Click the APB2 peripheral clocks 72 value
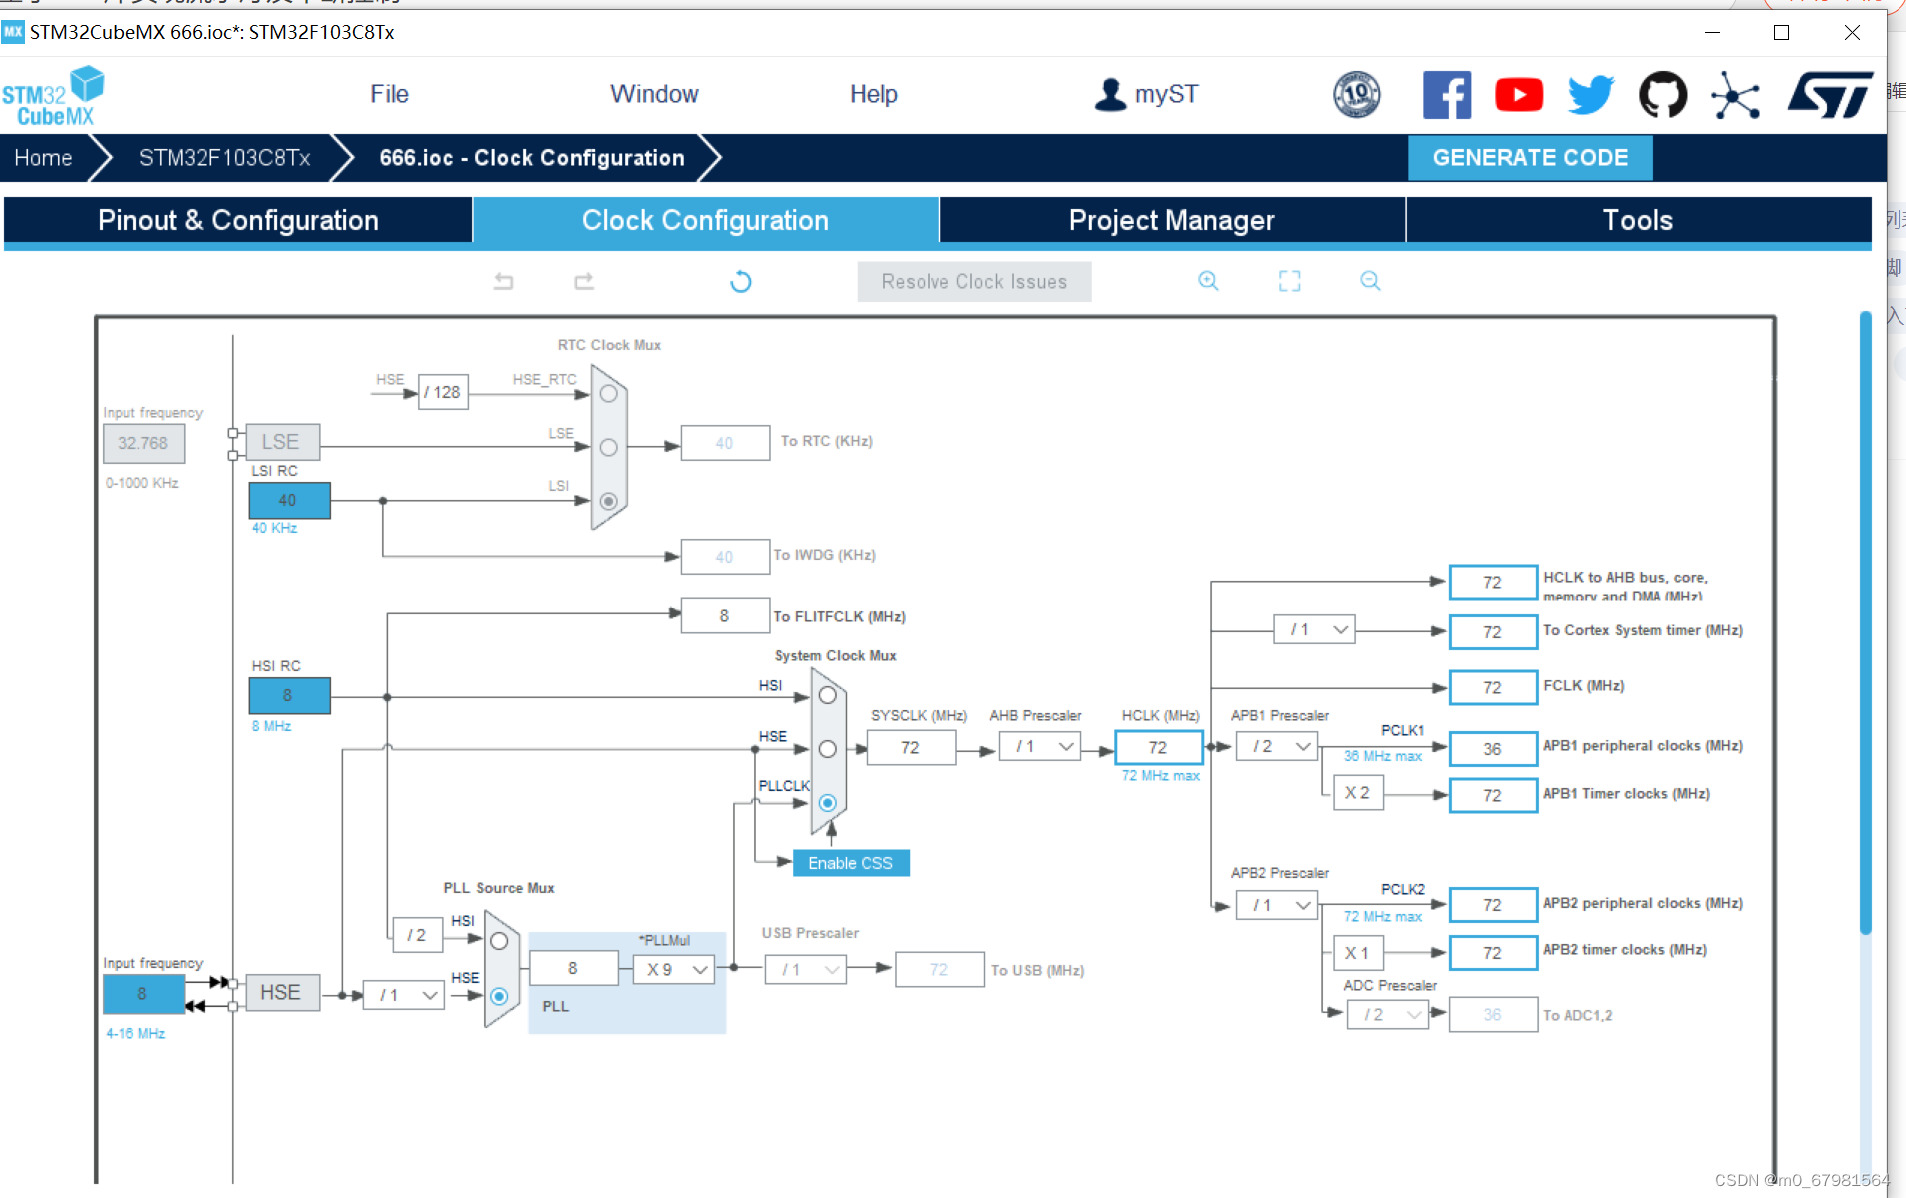The height and width of the screenshot is (1198, 1906). (1493, 905)
